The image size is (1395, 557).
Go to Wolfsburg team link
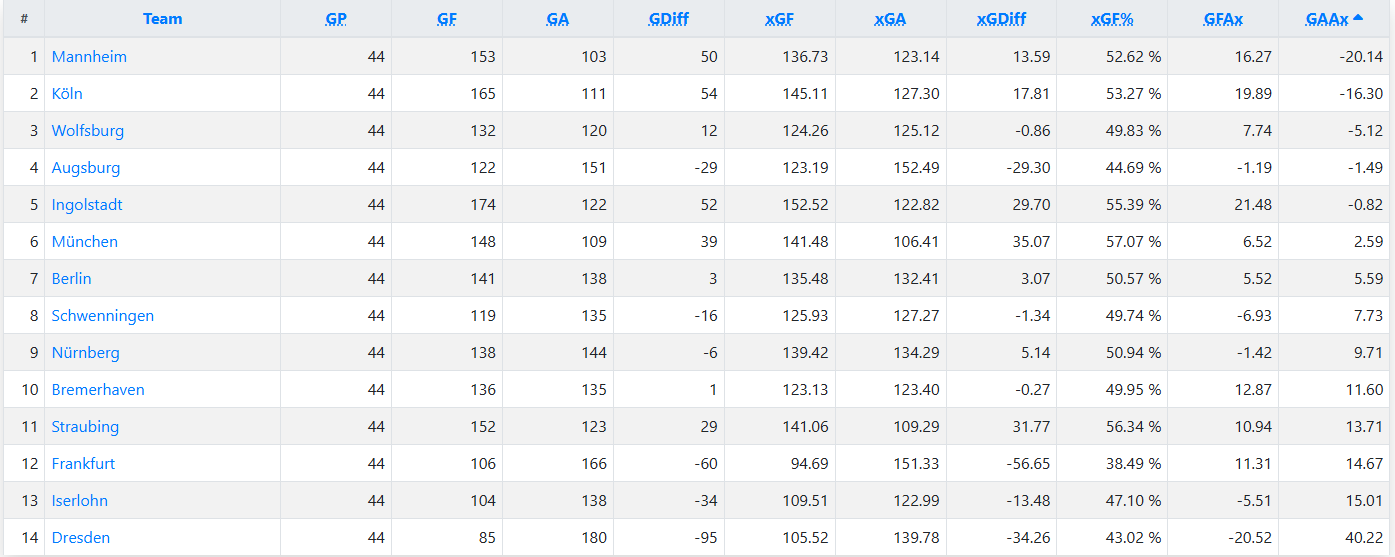88,131
